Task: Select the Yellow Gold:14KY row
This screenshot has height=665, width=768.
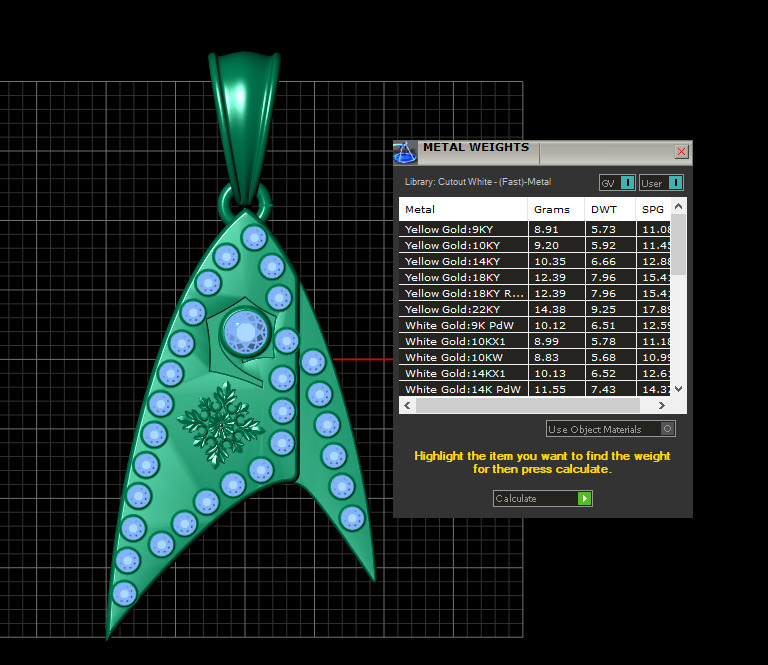Action: (535, 261)
